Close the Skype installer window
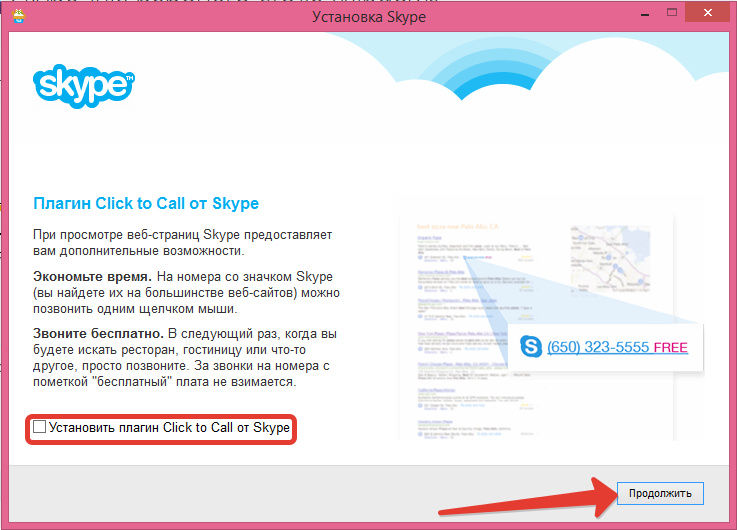The width and height of the screenshot is (737, 530). tap(708, 13)
